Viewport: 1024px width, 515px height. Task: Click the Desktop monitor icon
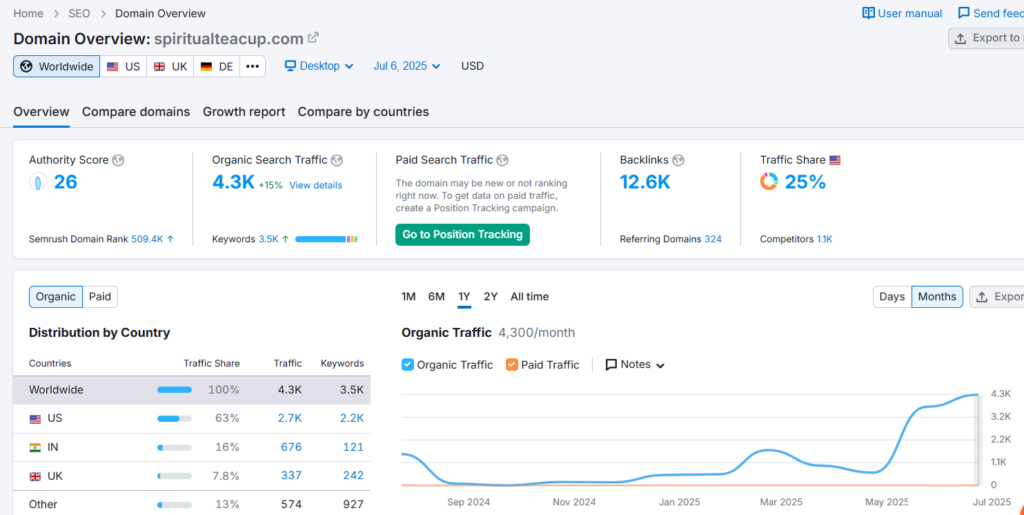(290, 66)
